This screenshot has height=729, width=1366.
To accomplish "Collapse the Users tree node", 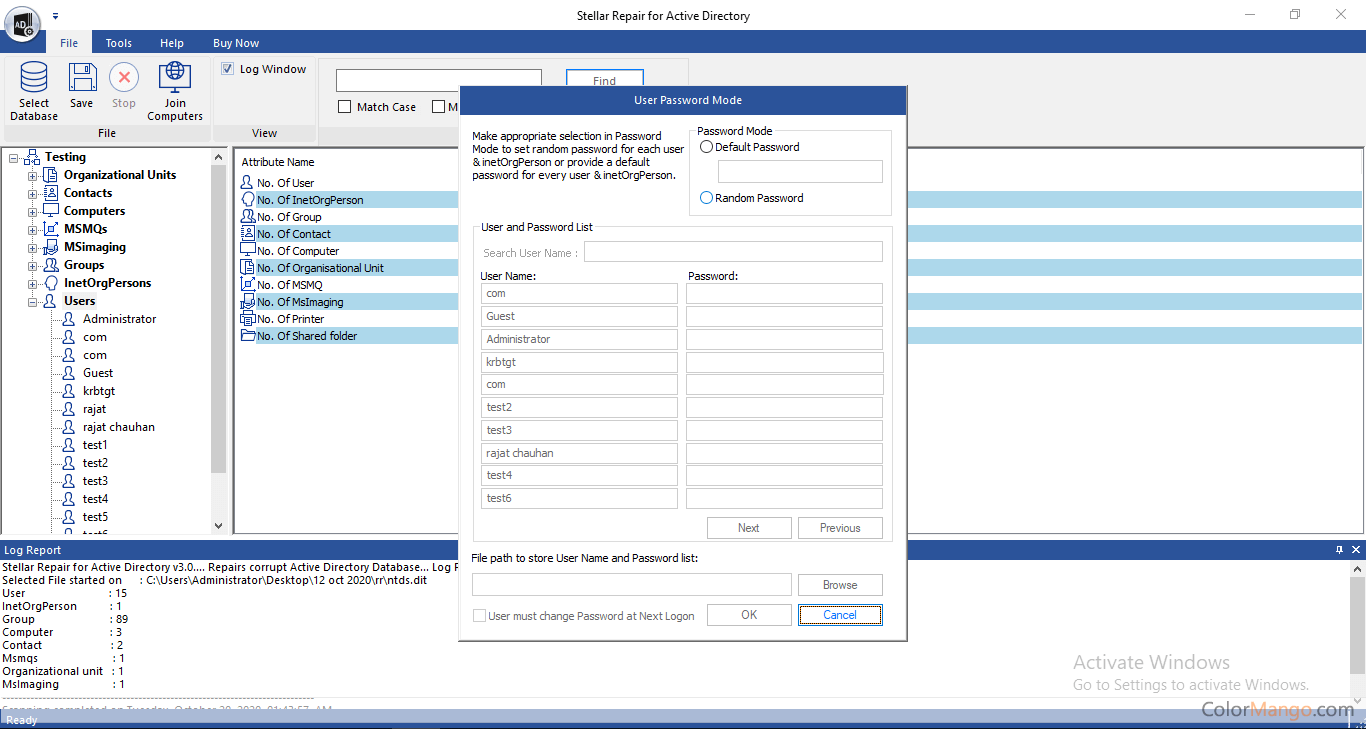I will pyautogui.click(x=32, y=302).
